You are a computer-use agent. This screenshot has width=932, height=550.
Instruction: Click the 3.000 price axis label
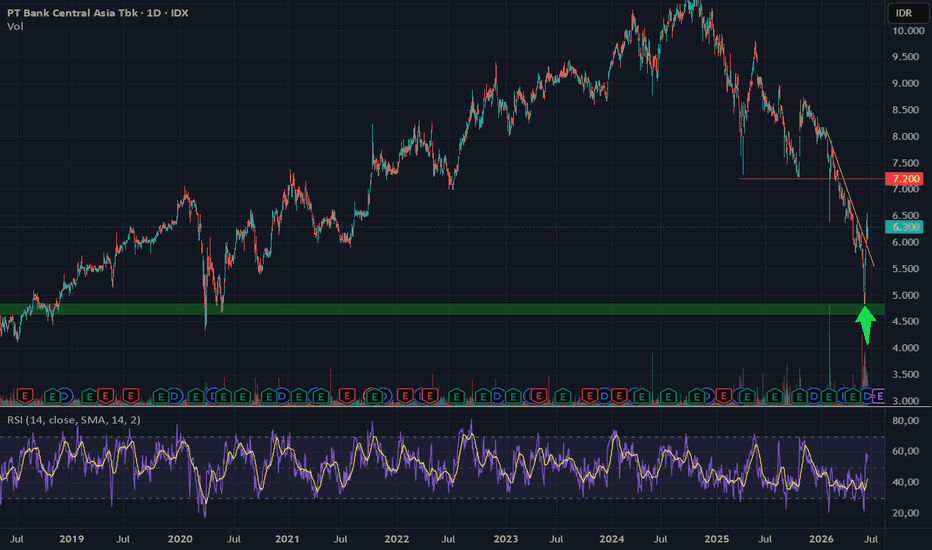906,401
